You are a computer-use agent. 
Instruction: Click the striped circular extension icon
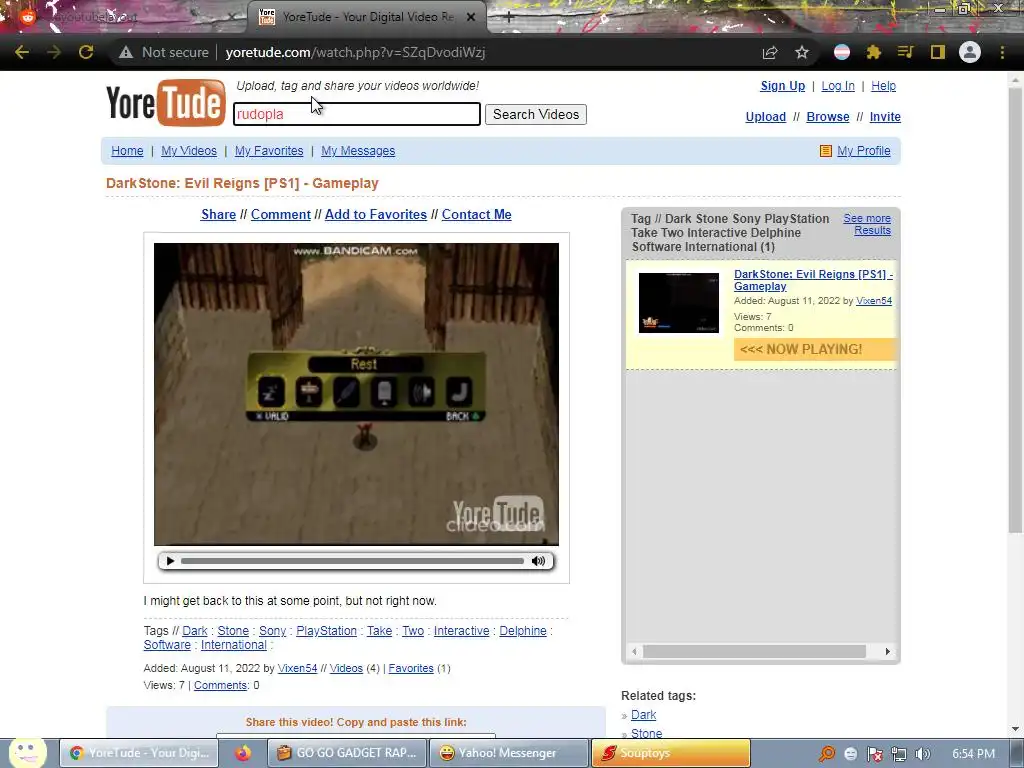pyautogui.click(x=842, y=52)
